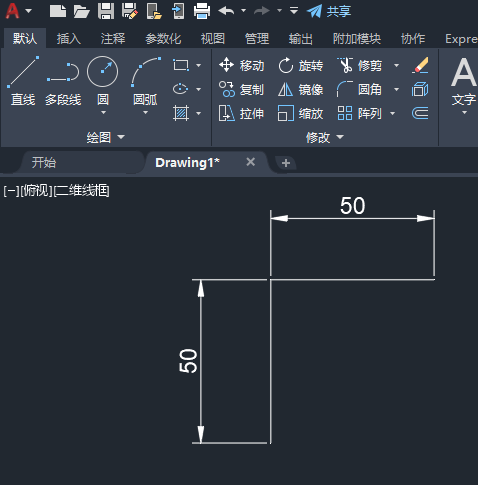Switch to the 参数化 ribbon tab
Screen dimensions: 478x485
pyautogui.click(x=163, y=39)
